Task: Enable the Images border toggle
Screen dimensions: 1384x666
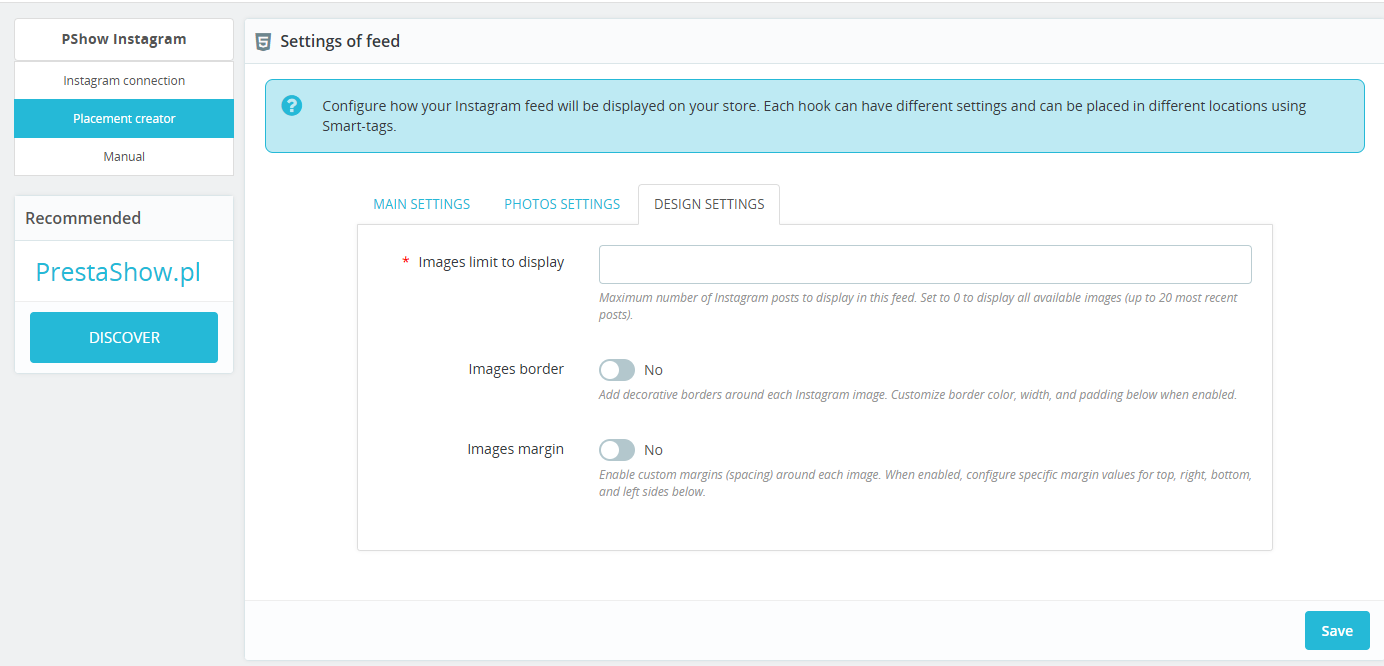Action: pyautogui.click(x=616, y=370)
